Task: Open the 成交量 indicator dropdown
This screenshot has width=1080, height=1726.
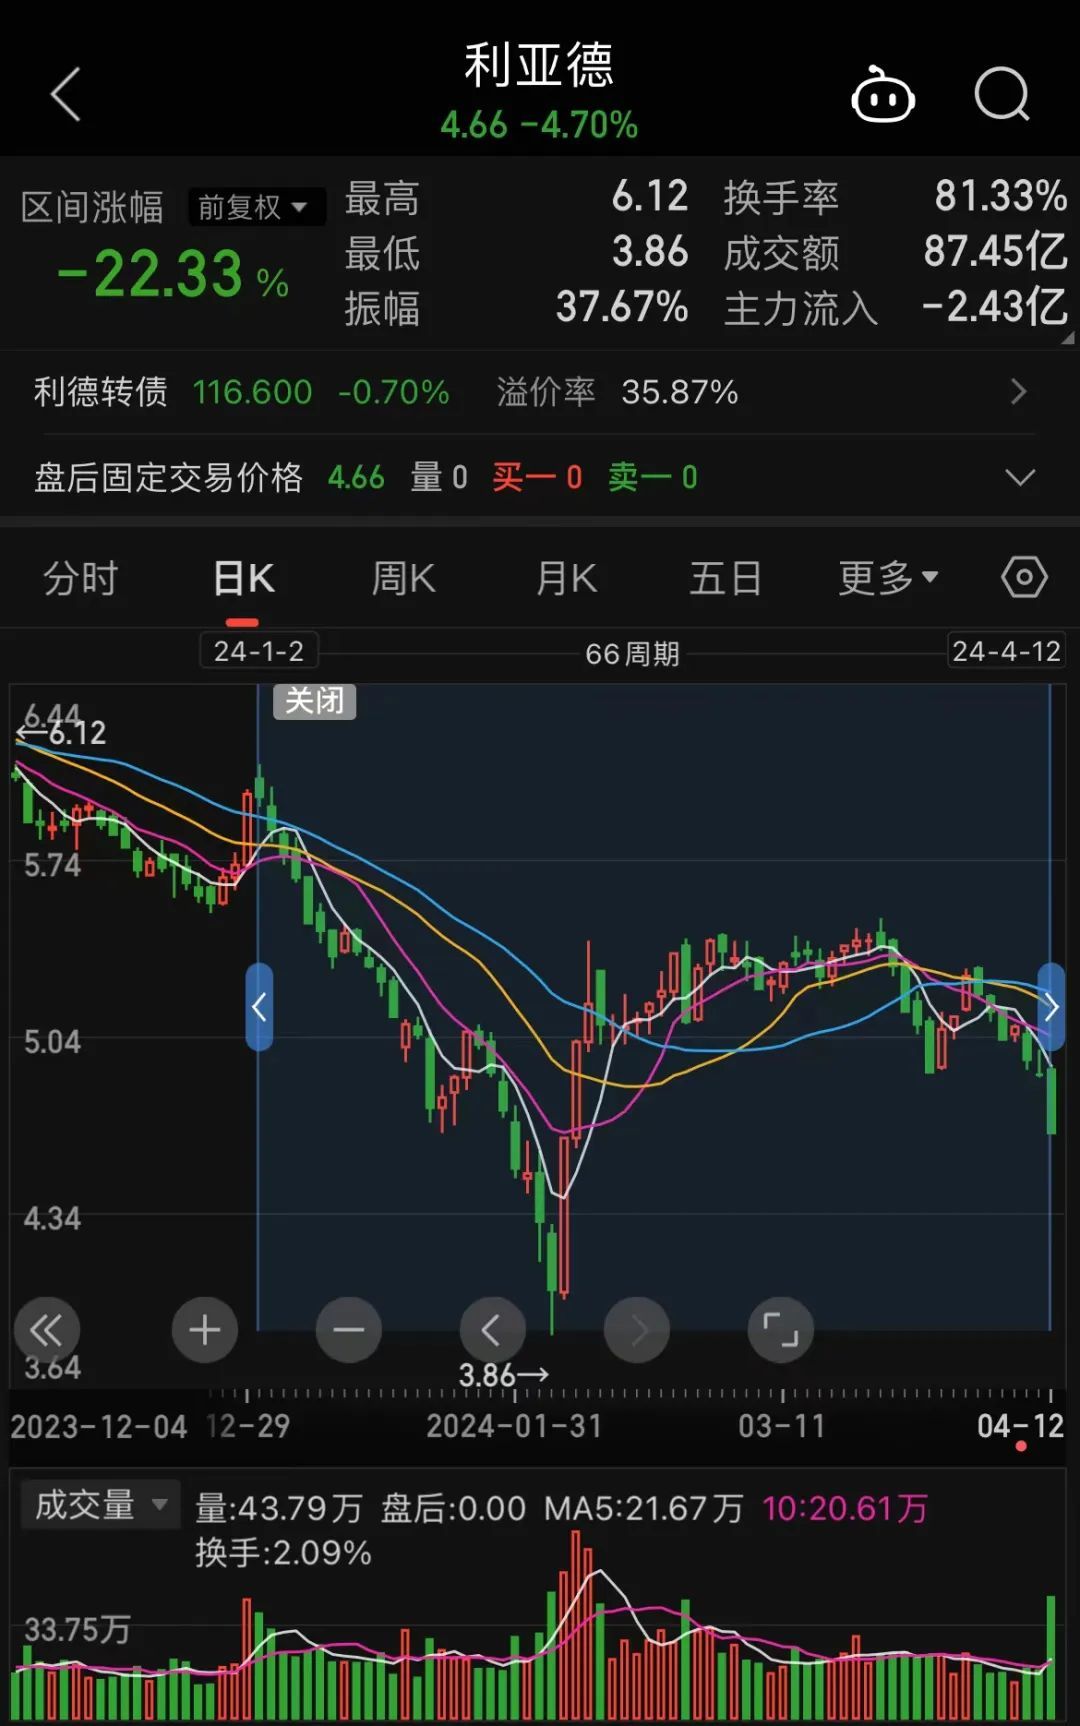Action: (100, 1505)
